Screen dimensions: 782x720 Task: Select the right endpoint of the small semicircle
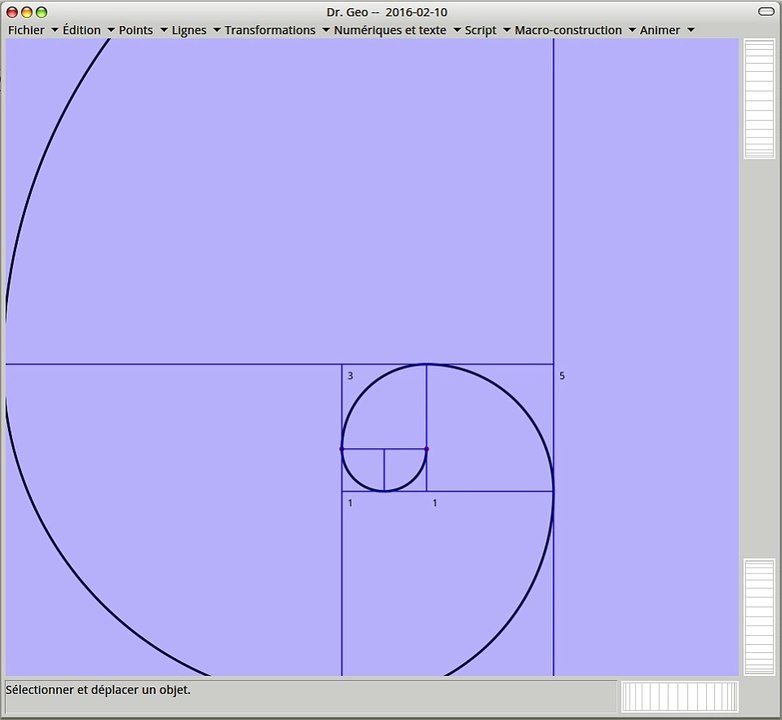point(426,449)
